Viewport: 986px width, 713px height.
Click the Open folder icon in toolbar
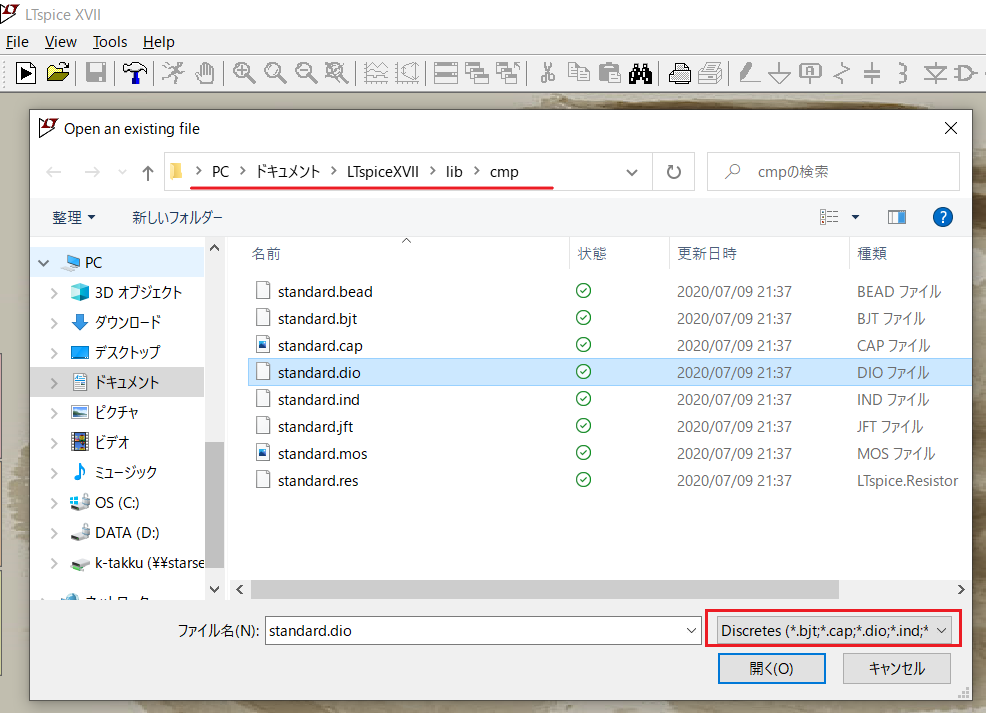pyautogui.click(x=58, y=72)
